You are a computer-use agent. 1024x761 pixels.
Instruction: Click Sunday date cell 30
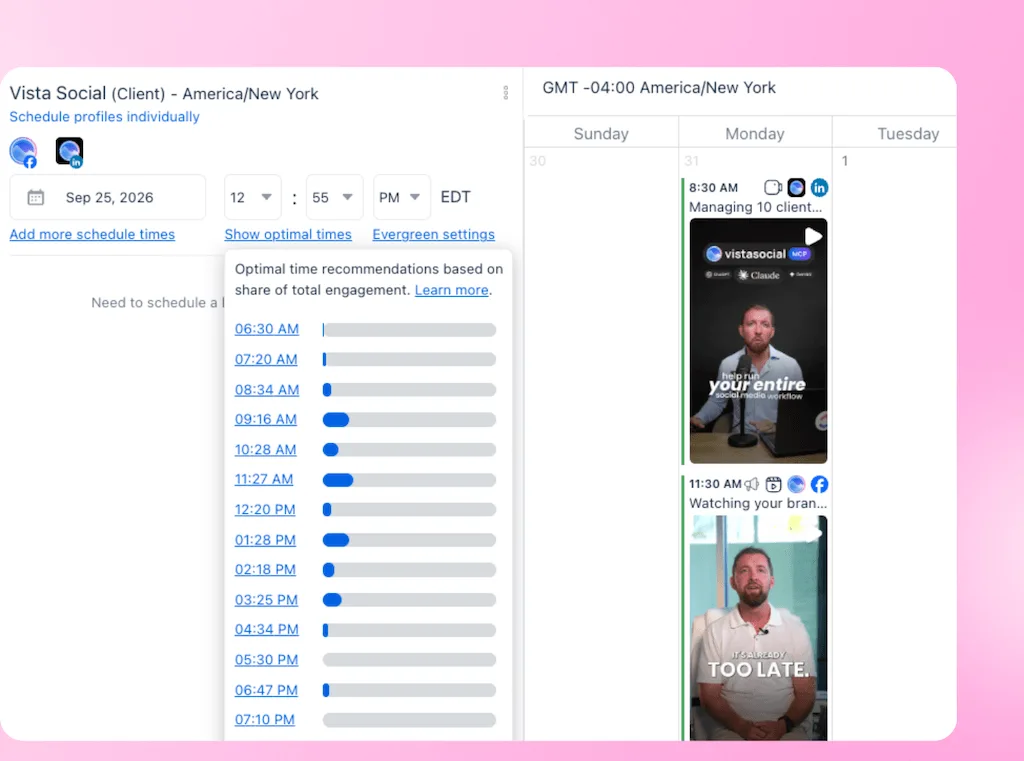pyautogui.click(x=537, y=161)
